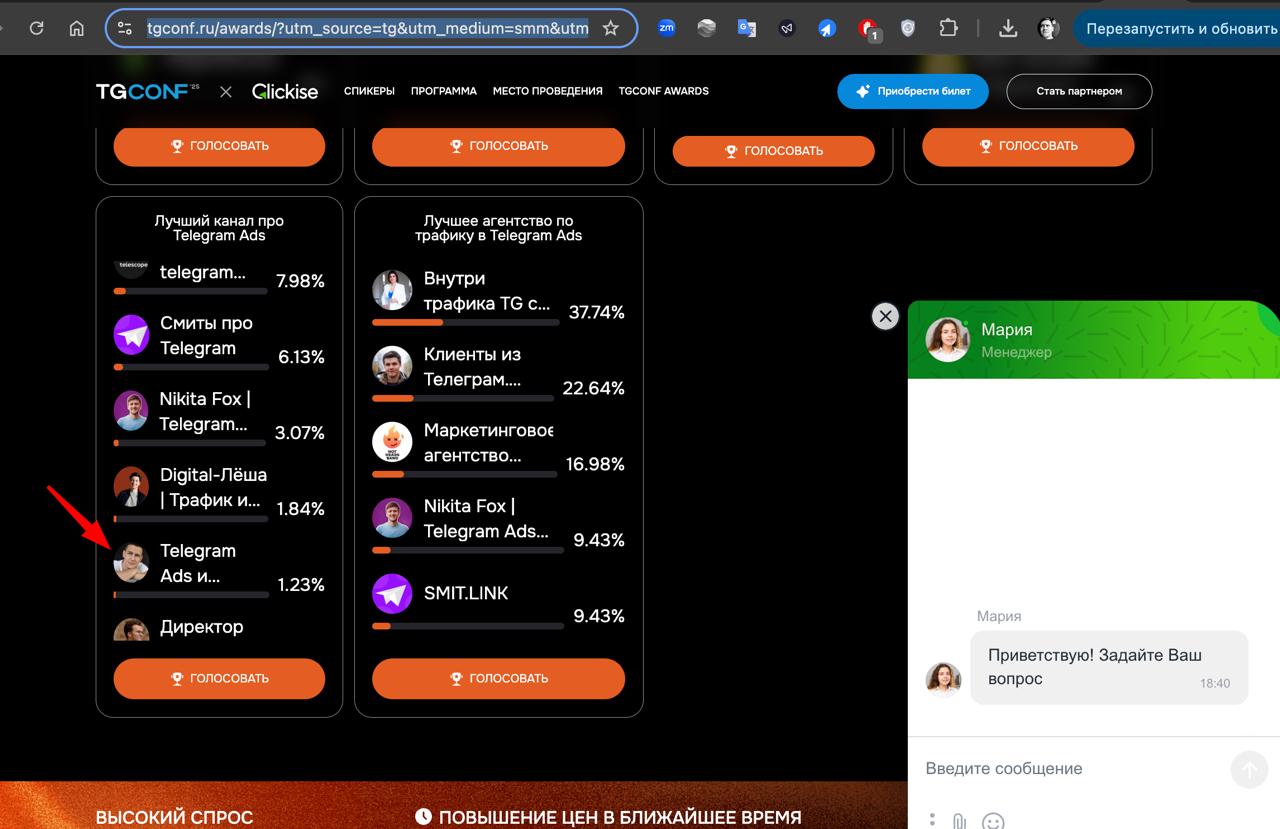This screenshot has width=1280, height=829.
Task: Open the chat three-dots options menu
Action: pos(932,820)
